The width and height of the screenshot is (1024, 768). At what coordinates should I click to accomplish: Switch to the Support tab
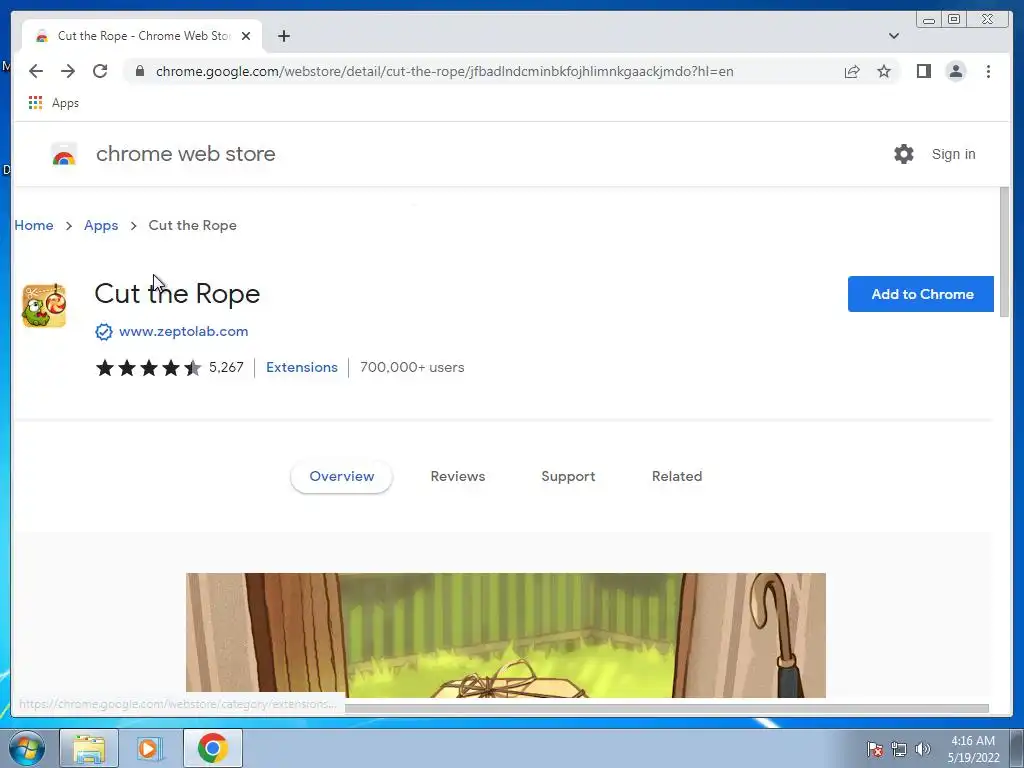pos(568,477)
